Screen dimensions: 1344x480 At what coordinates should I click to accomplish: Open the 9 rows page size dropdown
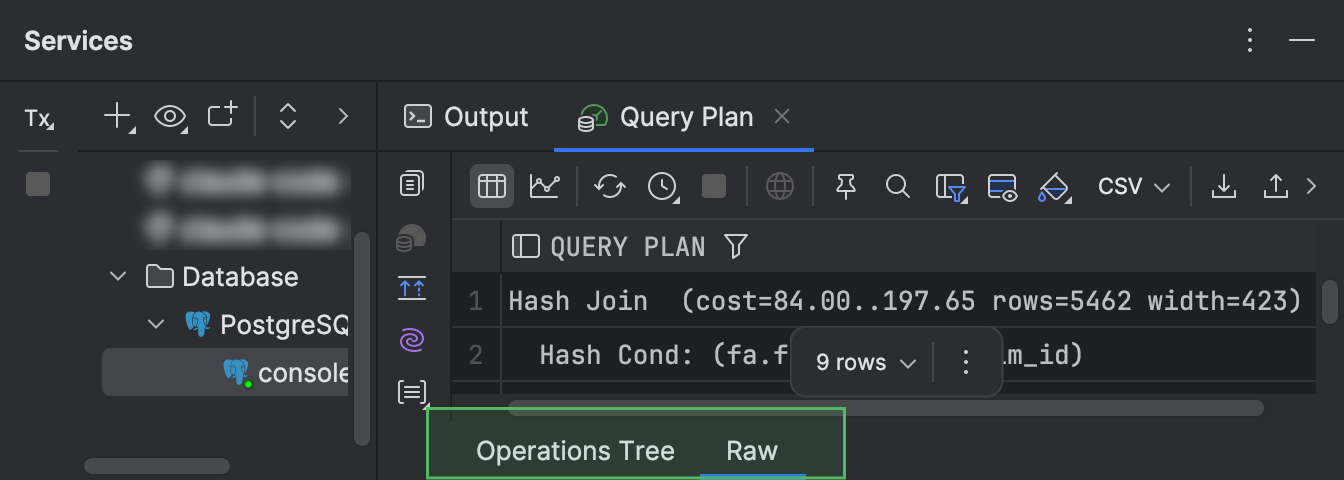(x=866, y=363)
